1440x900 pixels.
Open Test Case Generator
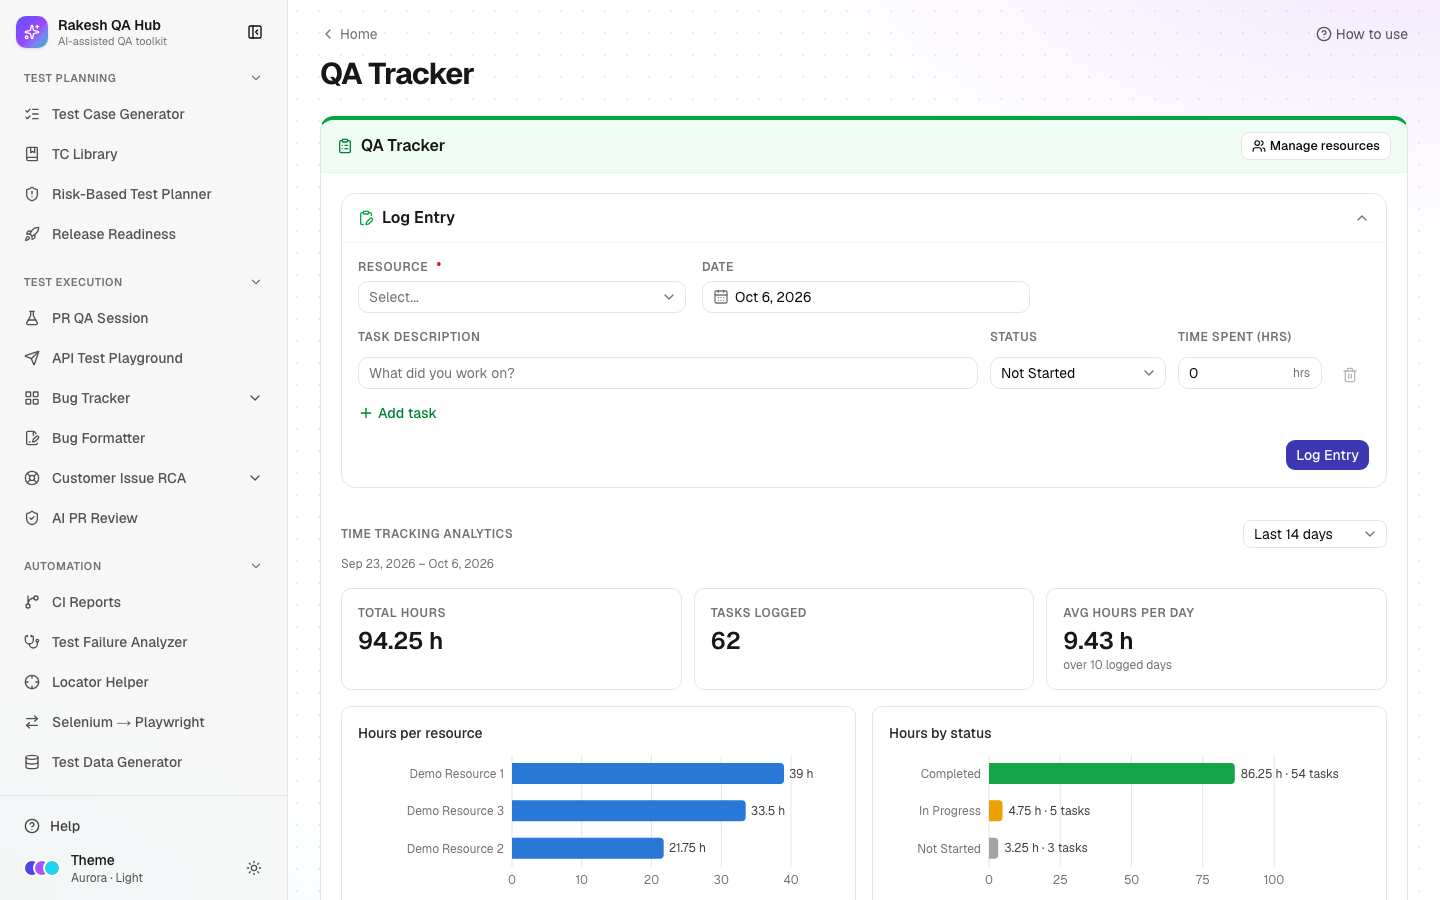click(143, 114)
